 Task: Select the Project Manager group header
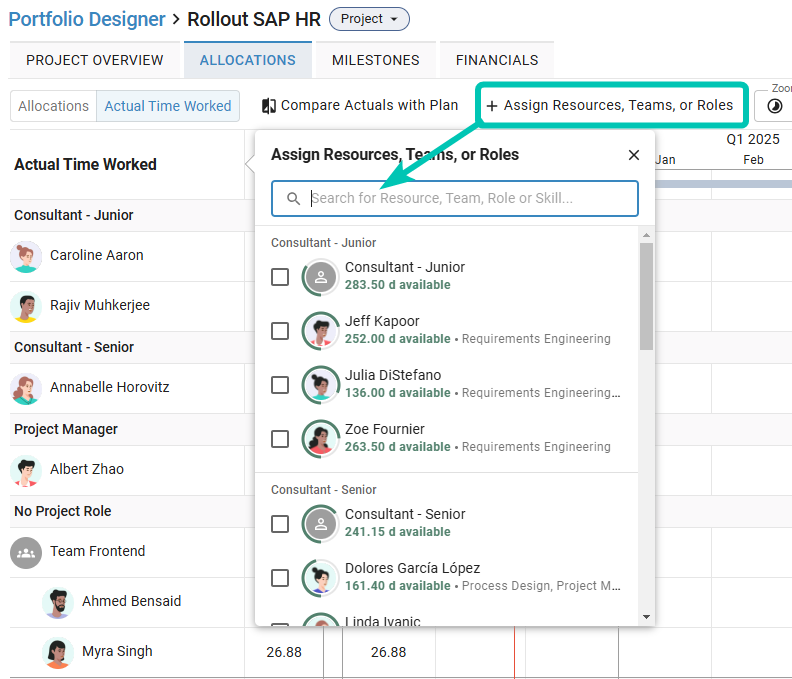(66, 429)
